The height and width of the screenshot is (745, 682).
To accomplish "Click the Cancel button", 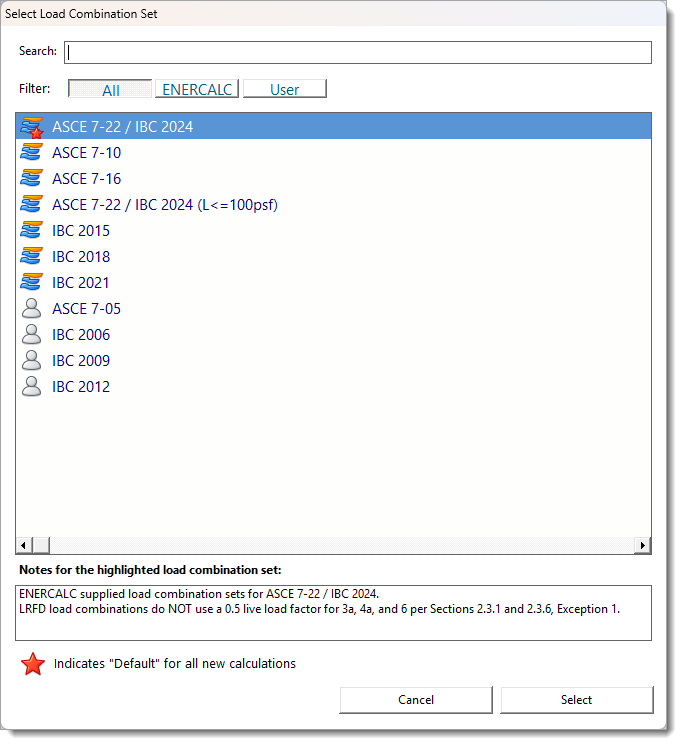I will [x=416, y=700].
